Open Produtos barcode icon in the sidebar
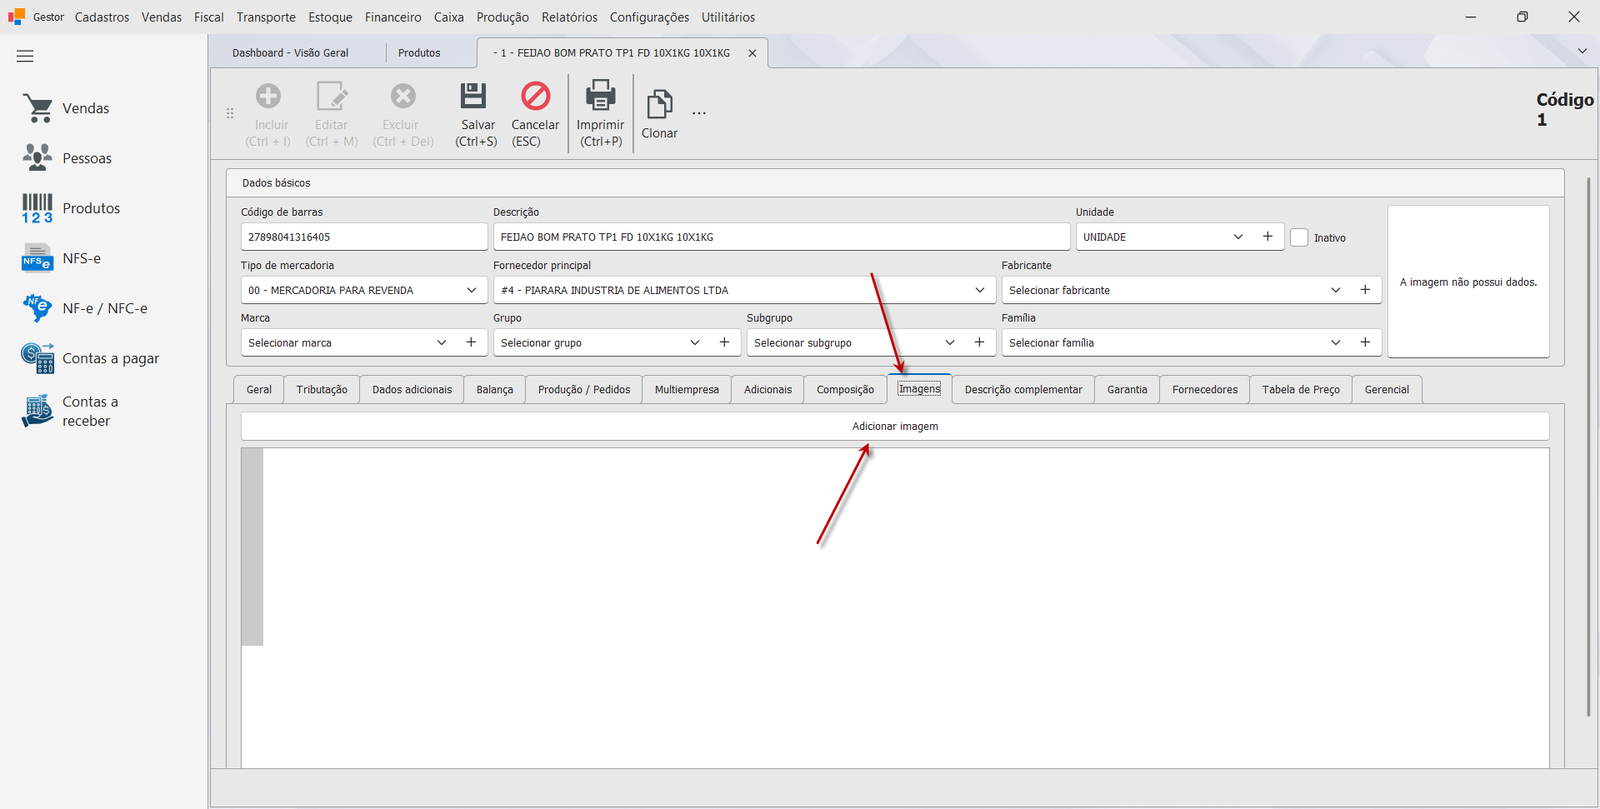Screen dimensions: 1600x809 [37, 208]
